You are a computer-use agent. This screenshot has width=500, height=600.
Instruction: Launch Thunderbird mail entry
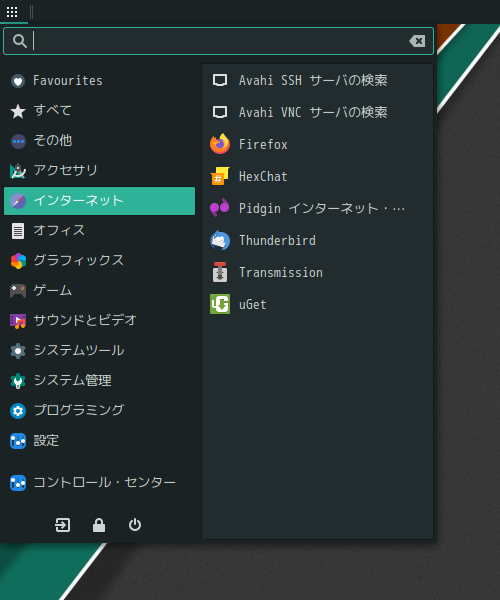318,241
